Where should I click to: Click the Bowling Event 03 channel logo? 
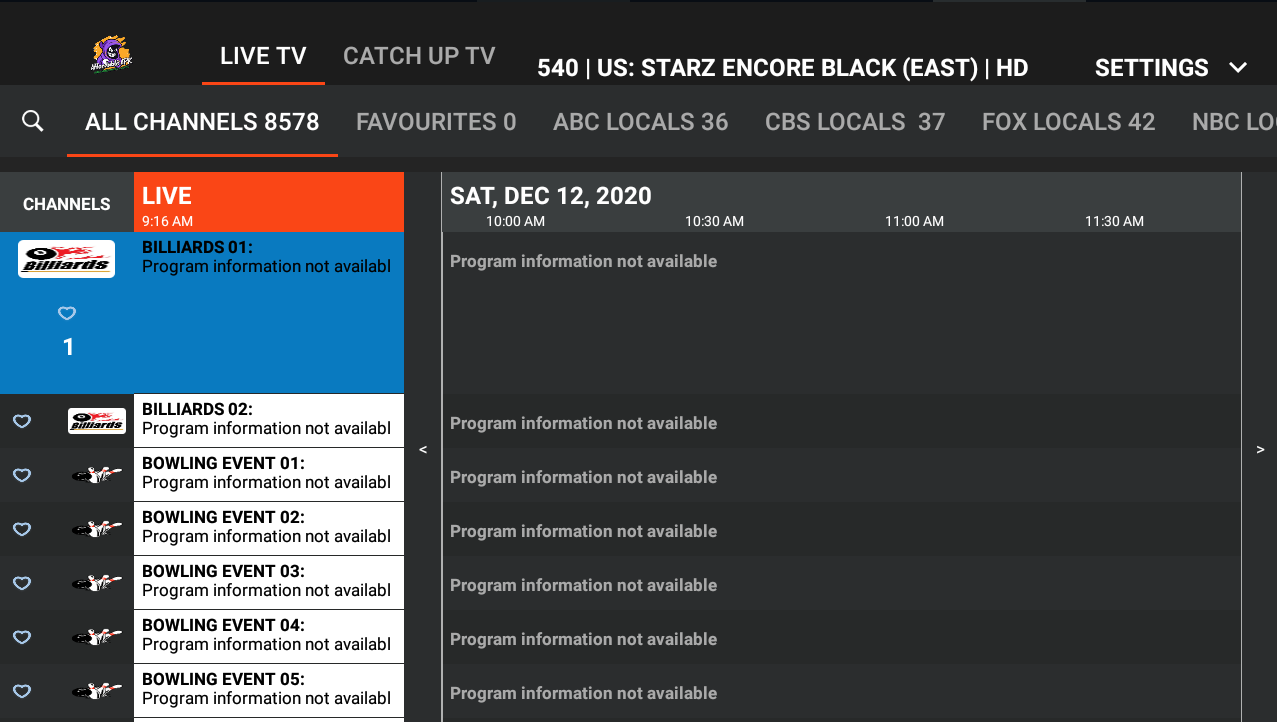point(97,583)
